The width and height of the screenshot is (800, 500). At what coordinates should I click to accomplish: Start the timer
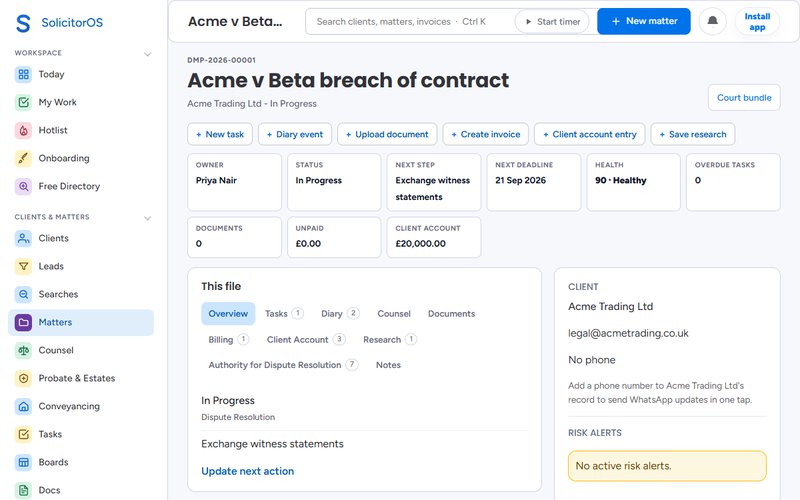(x=552, y=22)
